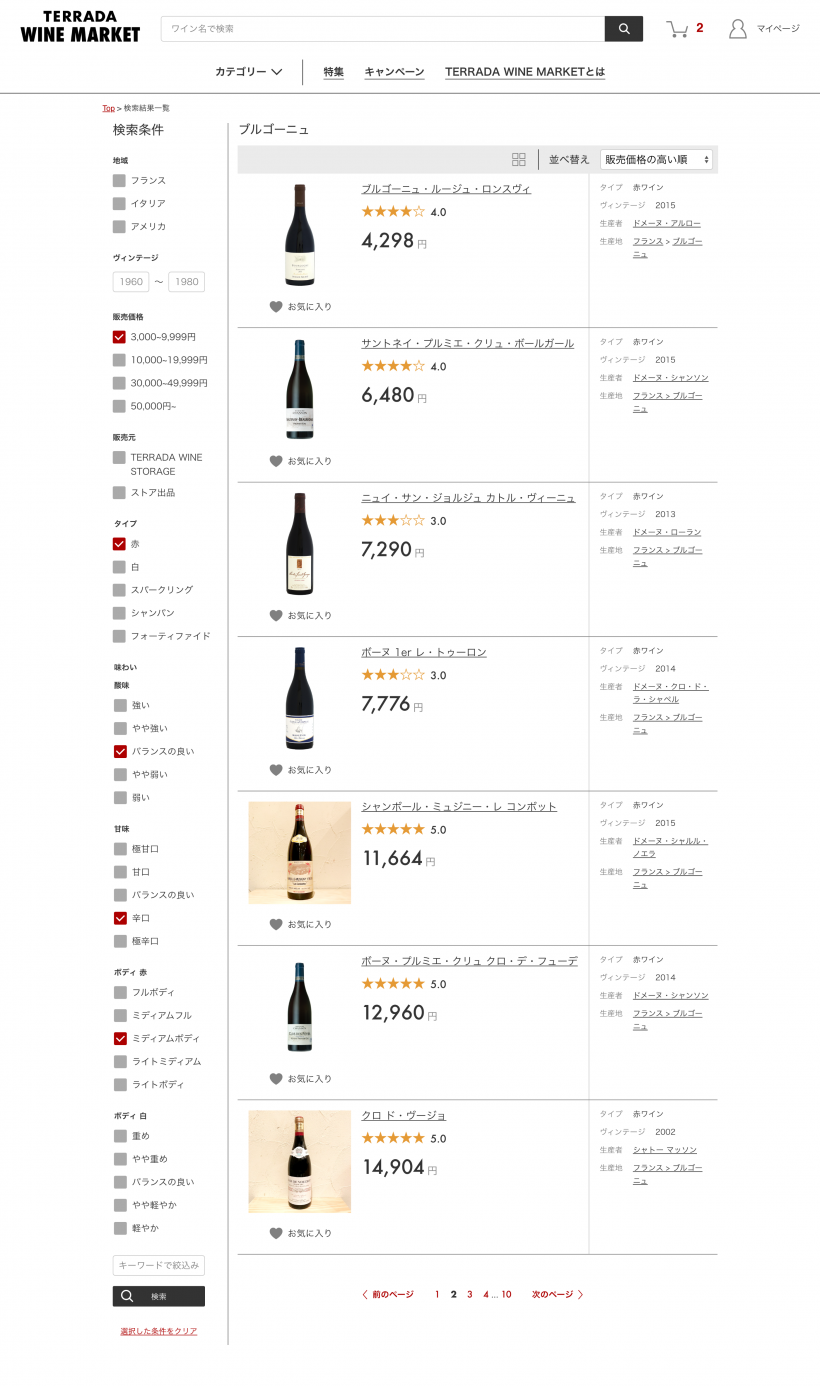Screen dimensions: 820x1386
Task: Open the 特集 menu item
Action: click(x=334, y=72)
